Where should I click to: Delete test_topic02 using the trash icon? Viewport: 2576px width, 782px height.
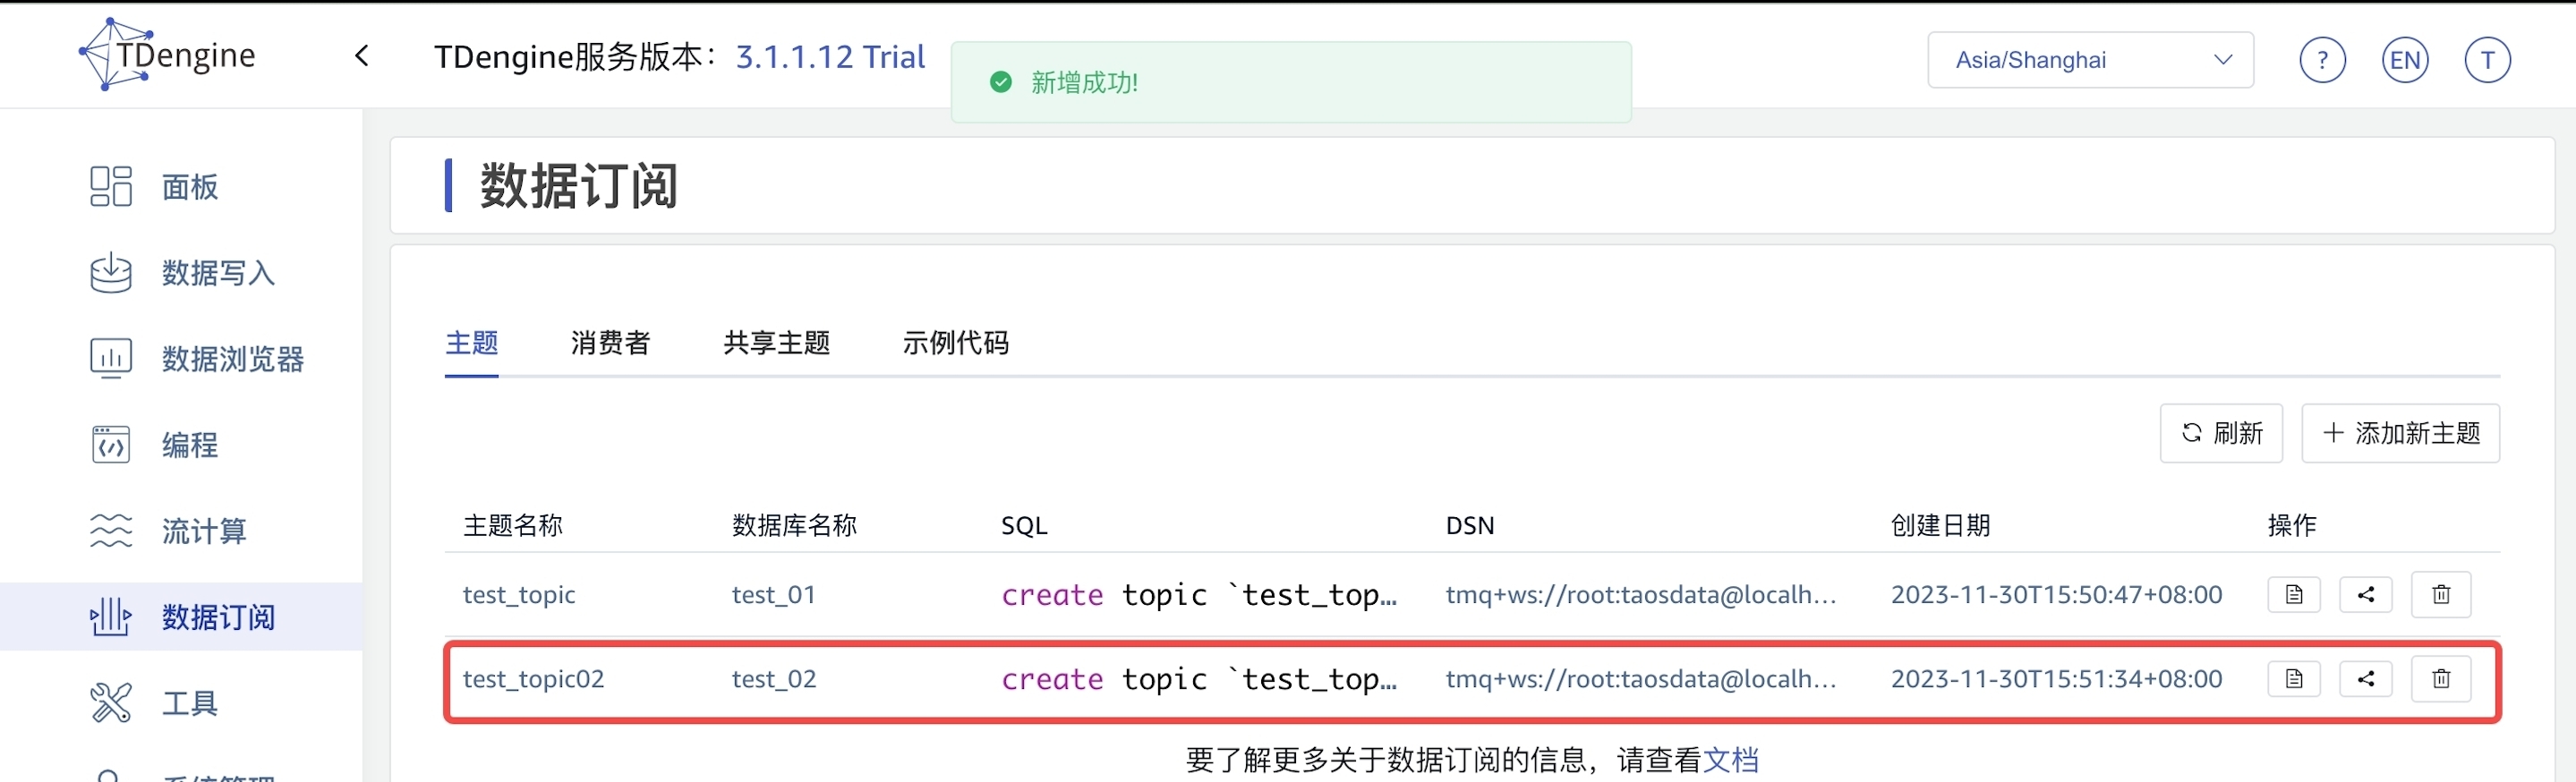(2440, 679)
